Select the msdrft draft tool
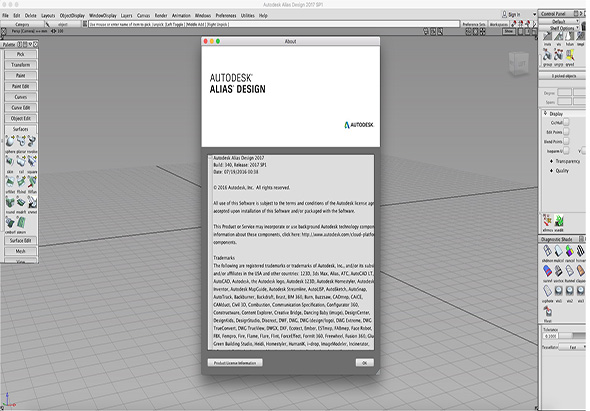Viewport: 590px width, 411px height. [x=21, y=203]
